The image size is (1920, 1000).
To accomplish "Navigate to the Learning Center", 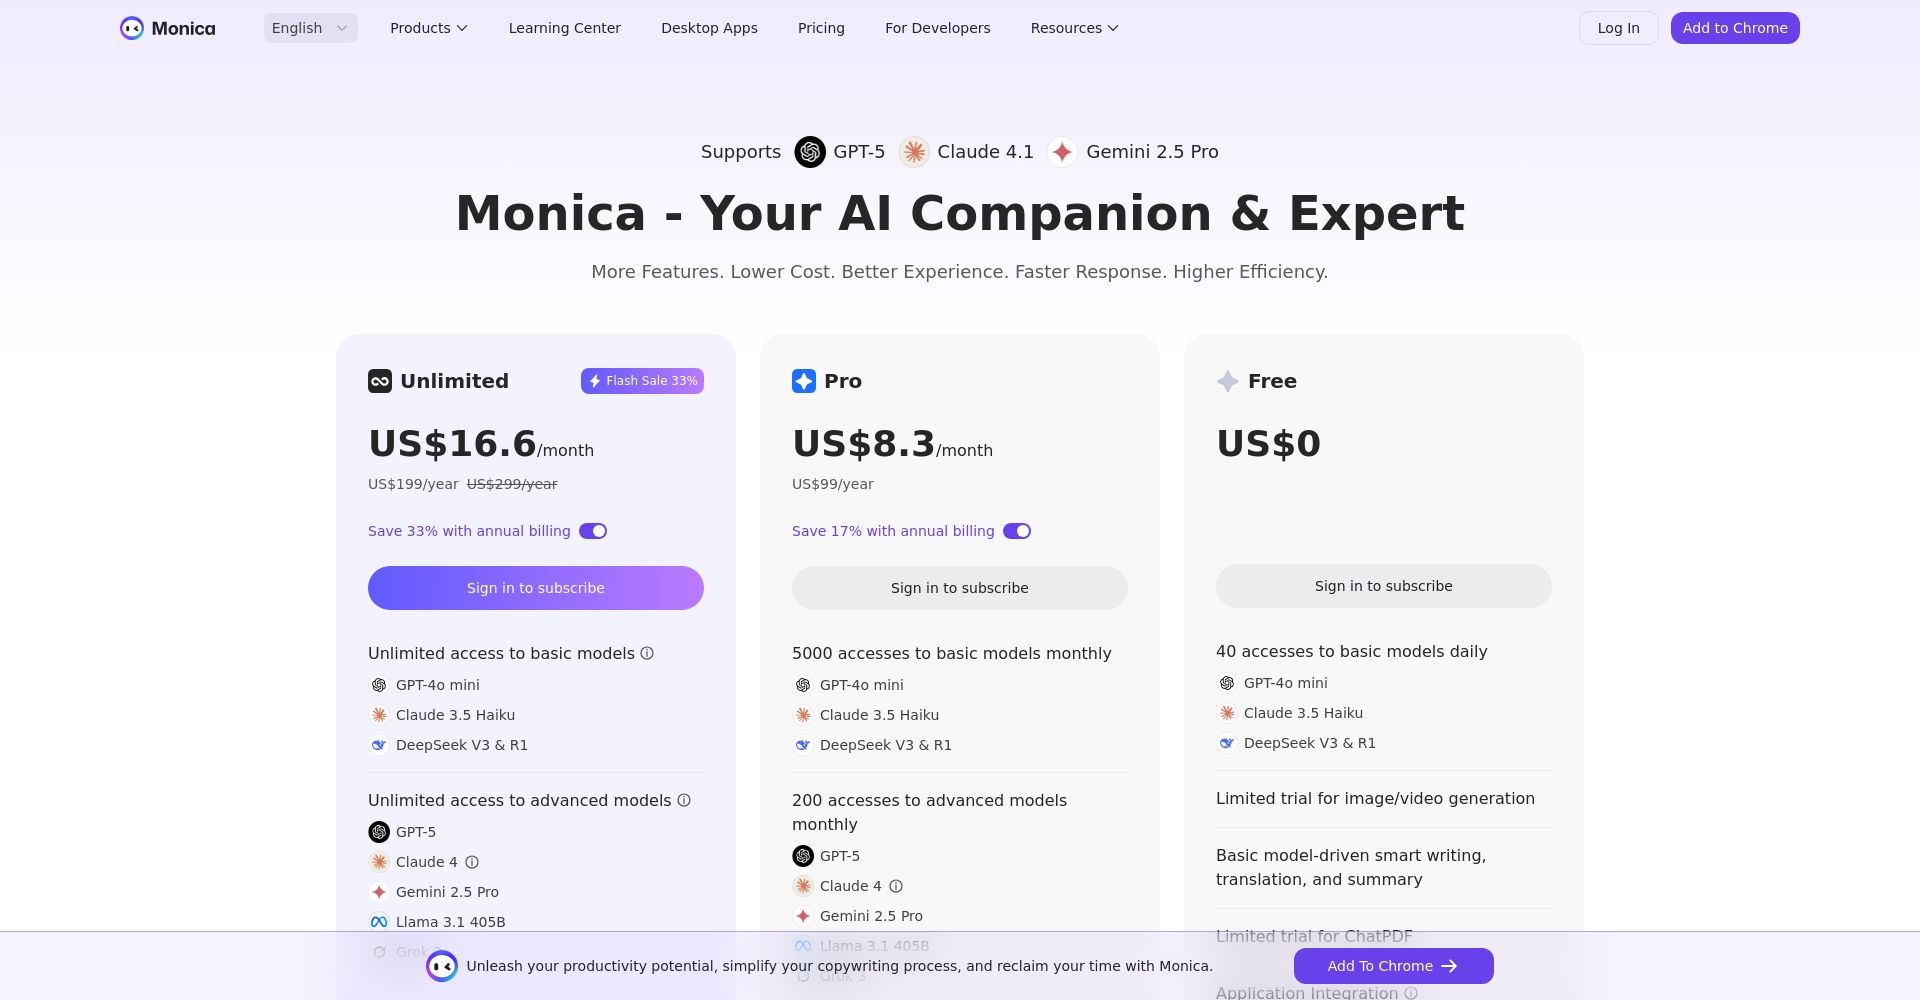I will 564,28.
